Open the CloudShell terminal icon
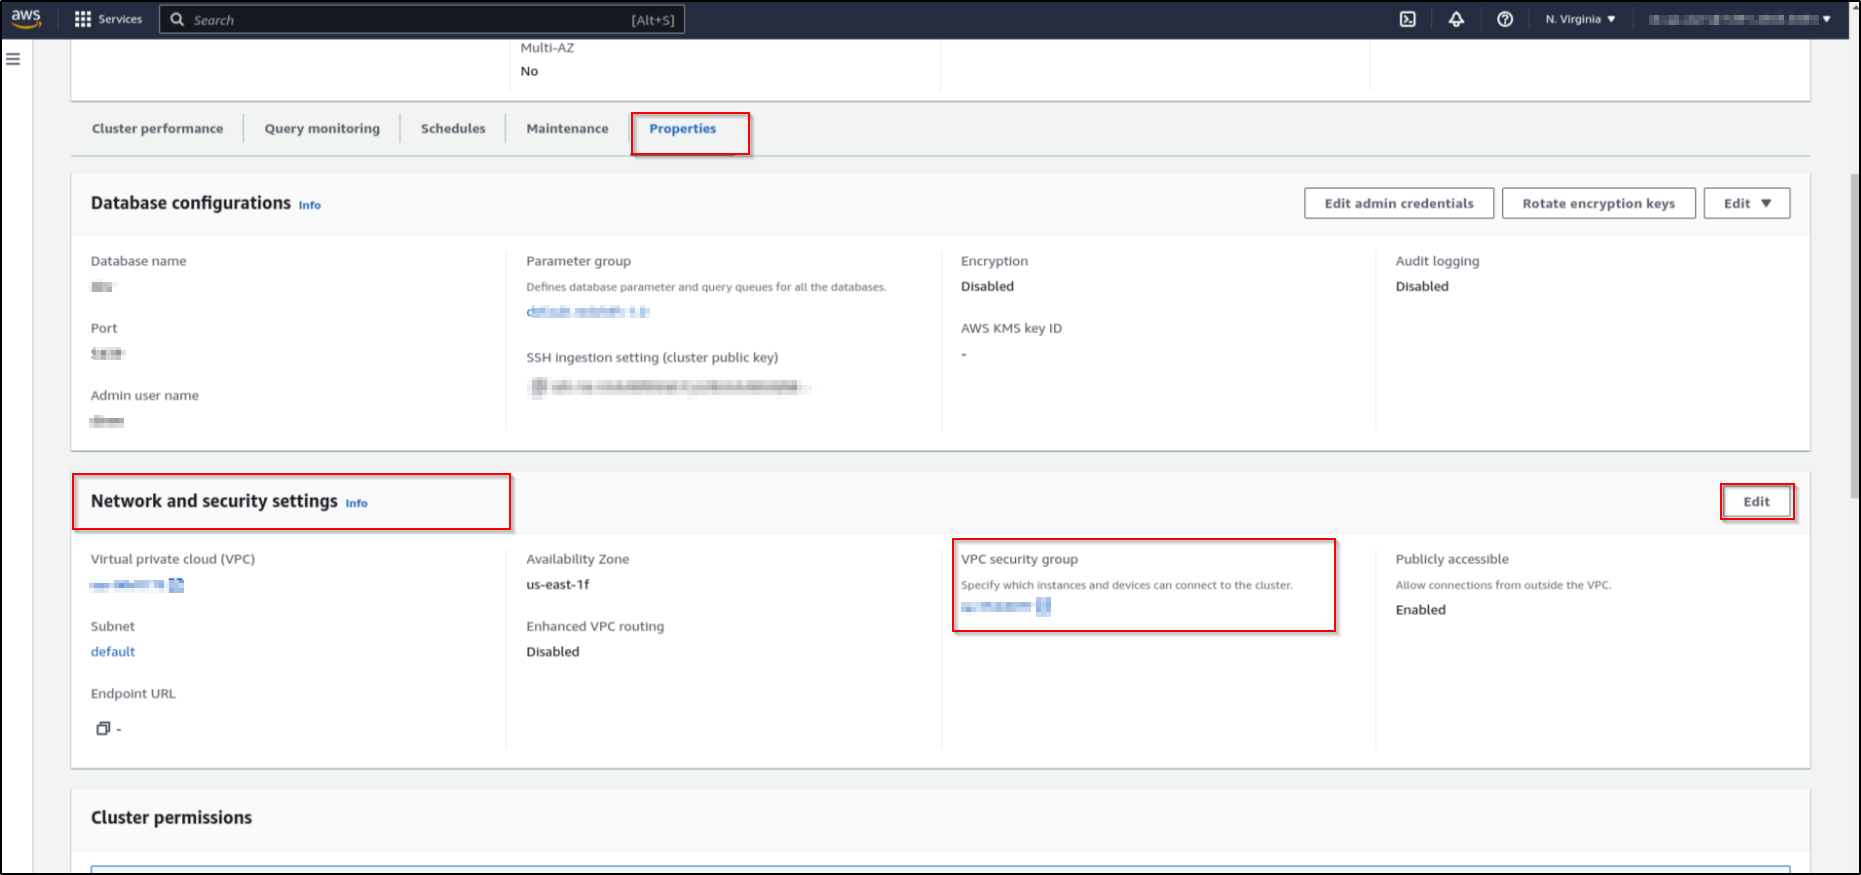Viewport: 1861px width, 875px height. pyautogui.click(x=1407, y=19)
